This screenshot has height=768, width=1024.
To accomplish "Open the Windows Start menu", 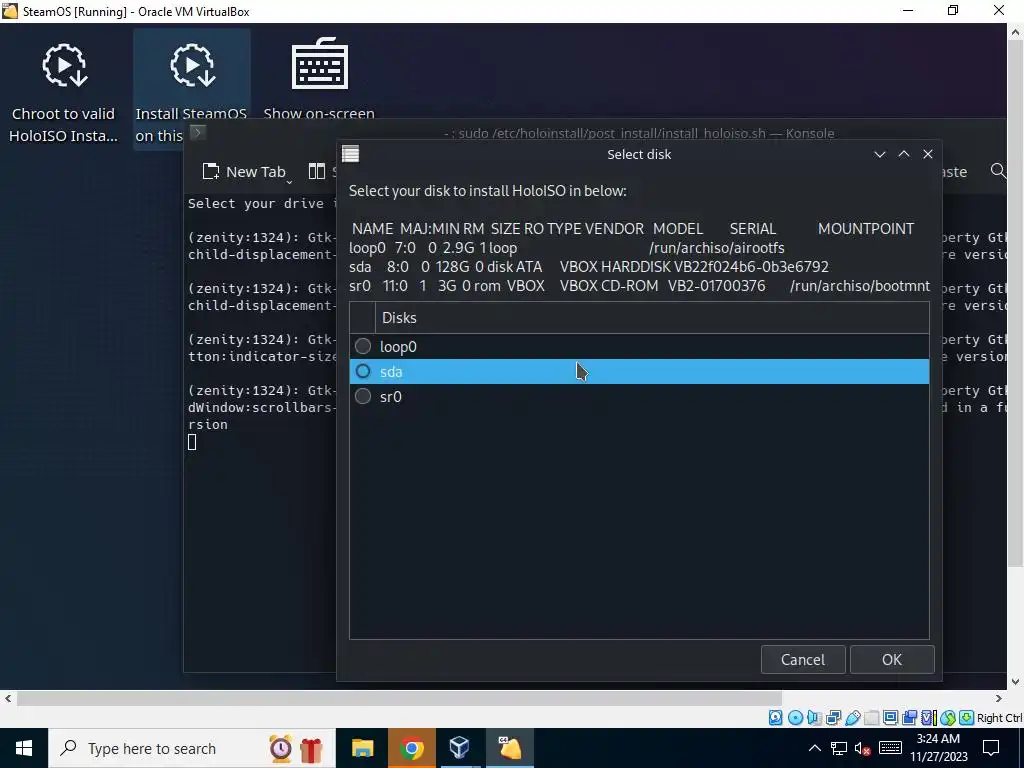I will point(24,748).
